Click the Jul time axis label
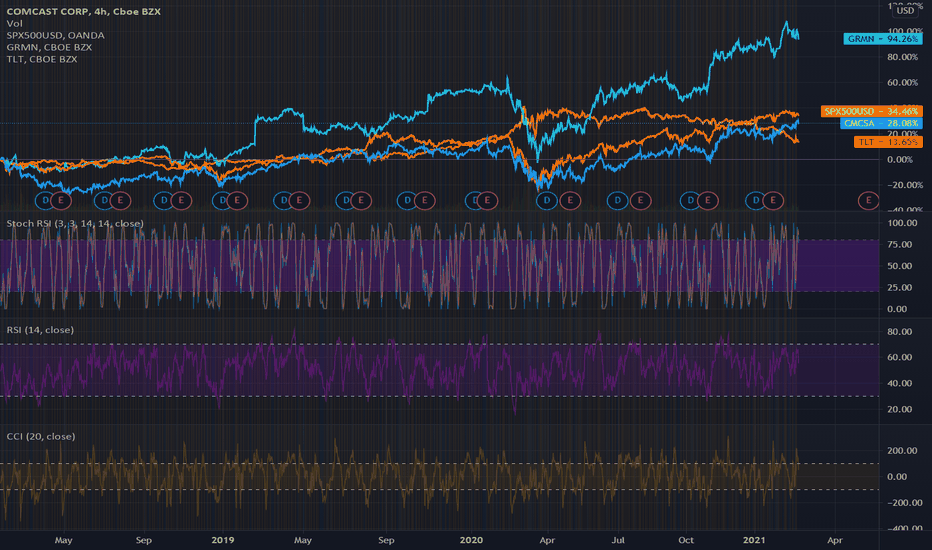932x550 pixels. click(x=618, y=540)
